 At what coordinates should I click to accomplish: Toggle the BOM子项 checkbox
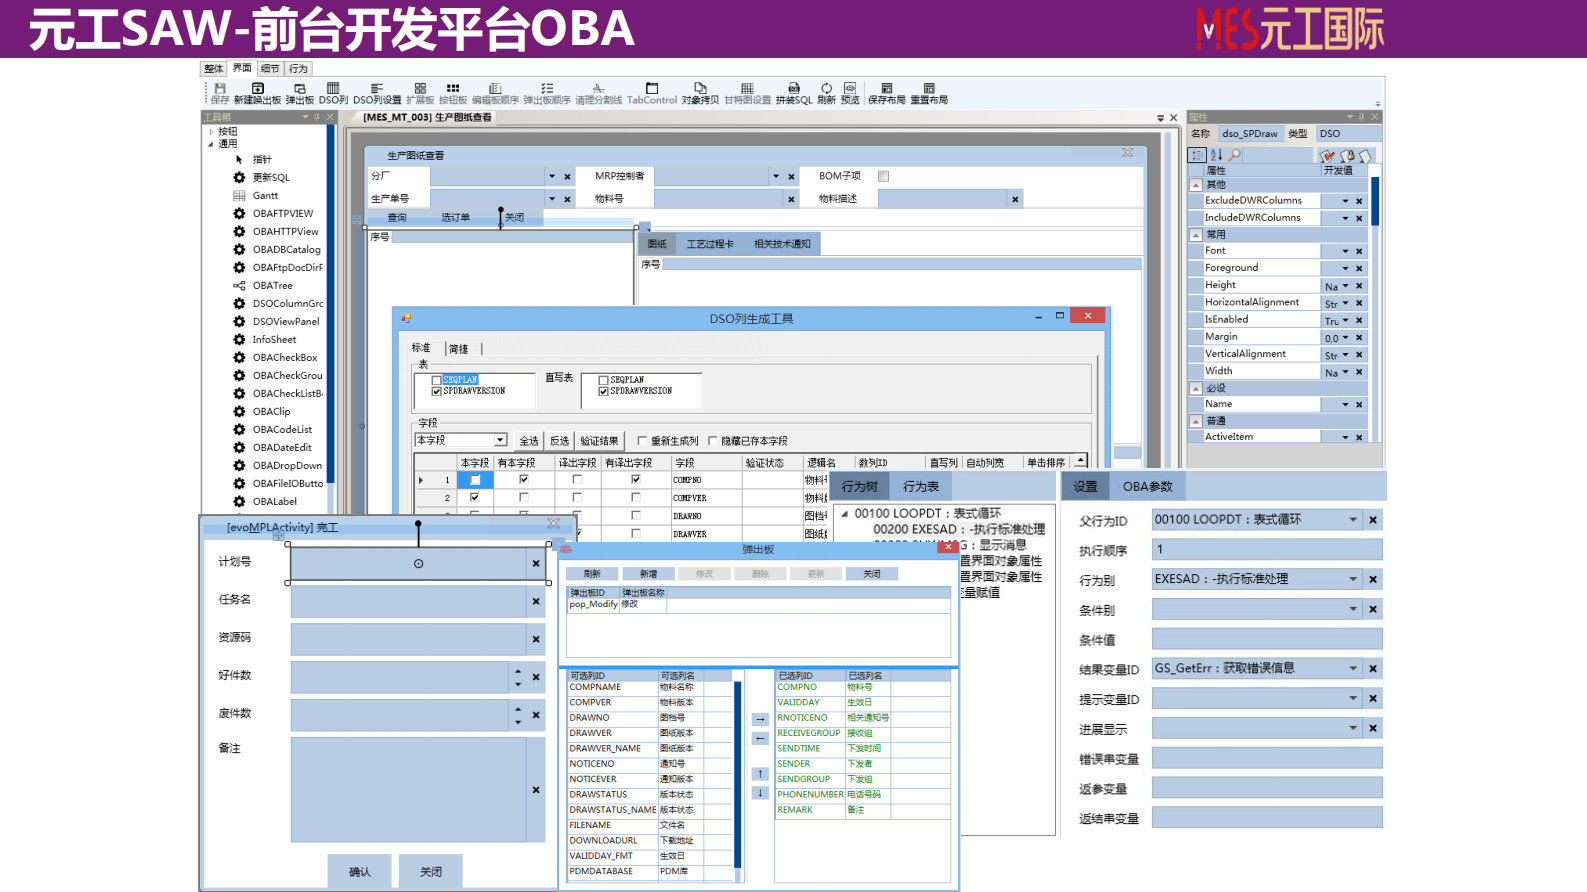point(883,176)
